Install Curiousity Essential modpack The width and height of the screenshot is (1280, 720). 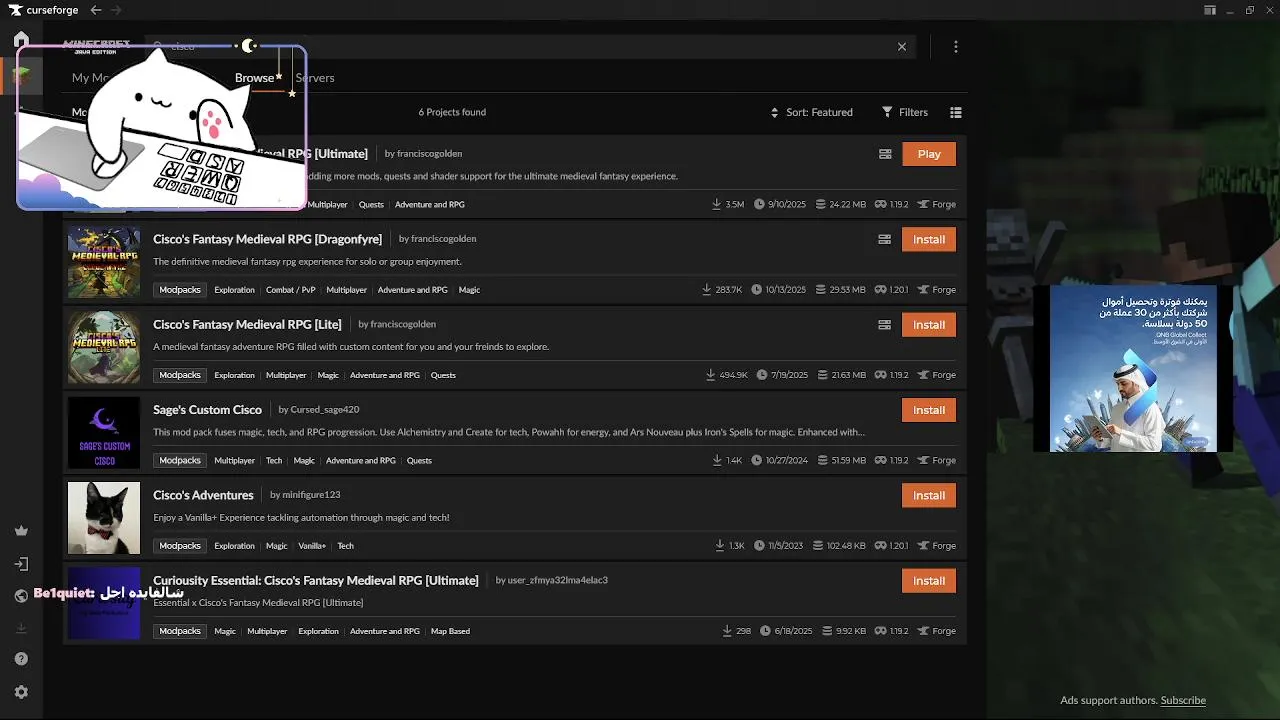(x=929, y=581)
